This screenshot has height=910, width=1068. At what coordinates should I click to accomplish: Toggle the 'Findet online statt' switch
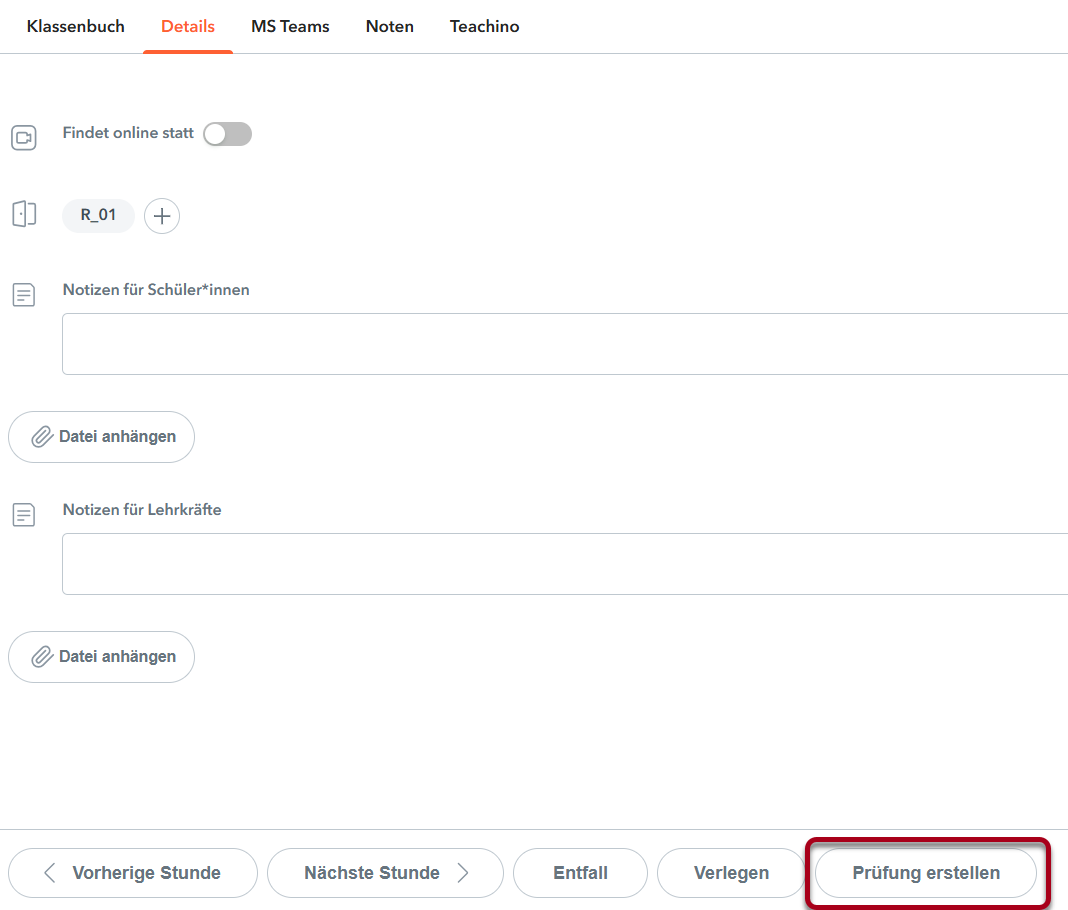(227, 134)
